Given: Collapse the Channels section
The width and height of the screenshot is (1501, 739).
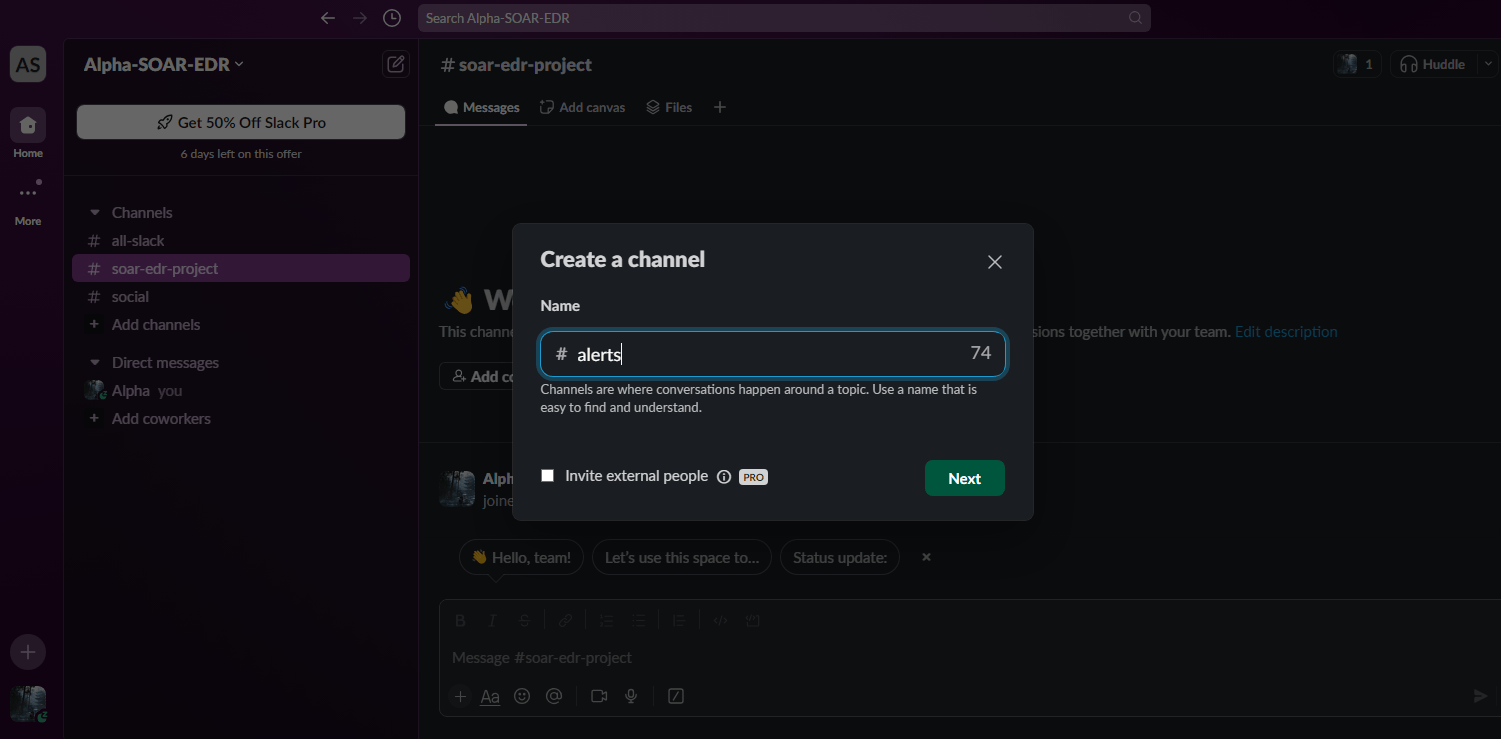Looking at the screenshot, I should coord(95,213).
